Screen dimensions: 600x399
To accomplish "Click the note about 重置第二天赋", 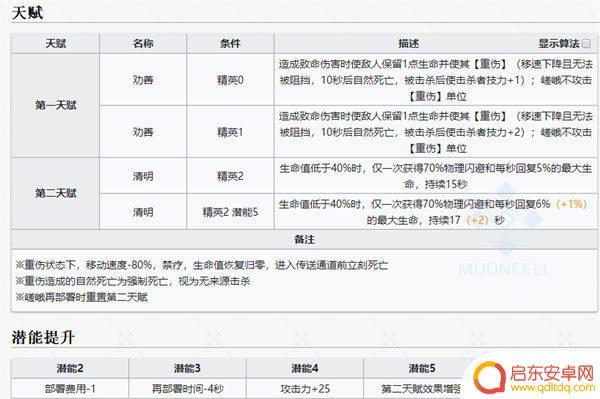I will [82, 297].
